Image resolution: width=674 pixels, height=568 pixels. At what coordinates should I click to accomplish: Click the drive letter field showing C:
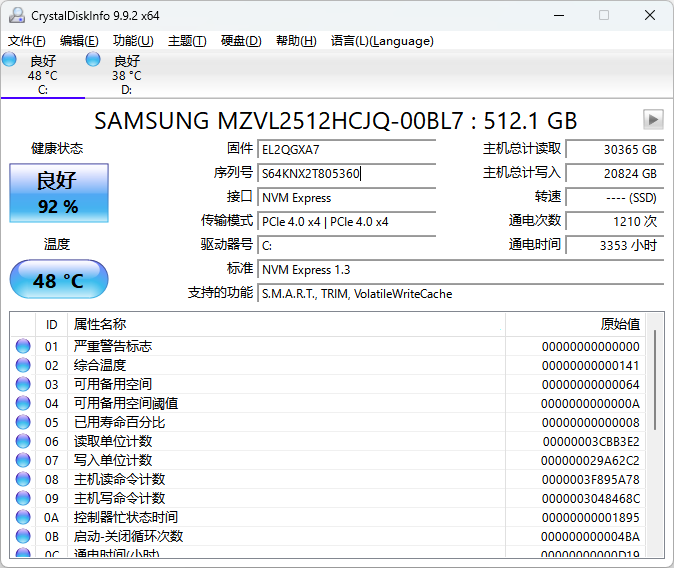click(x=346, y=246)
